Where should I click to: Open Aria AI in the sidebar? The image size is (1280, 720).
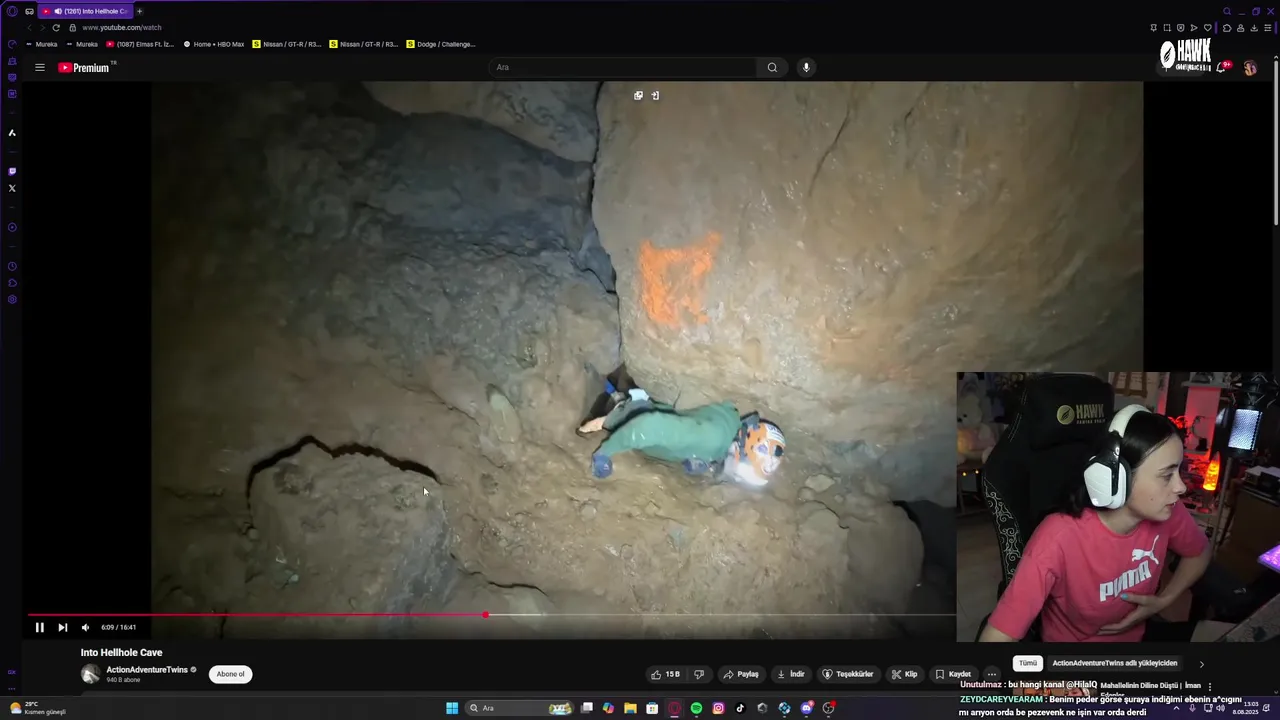(x=12, y=133)
